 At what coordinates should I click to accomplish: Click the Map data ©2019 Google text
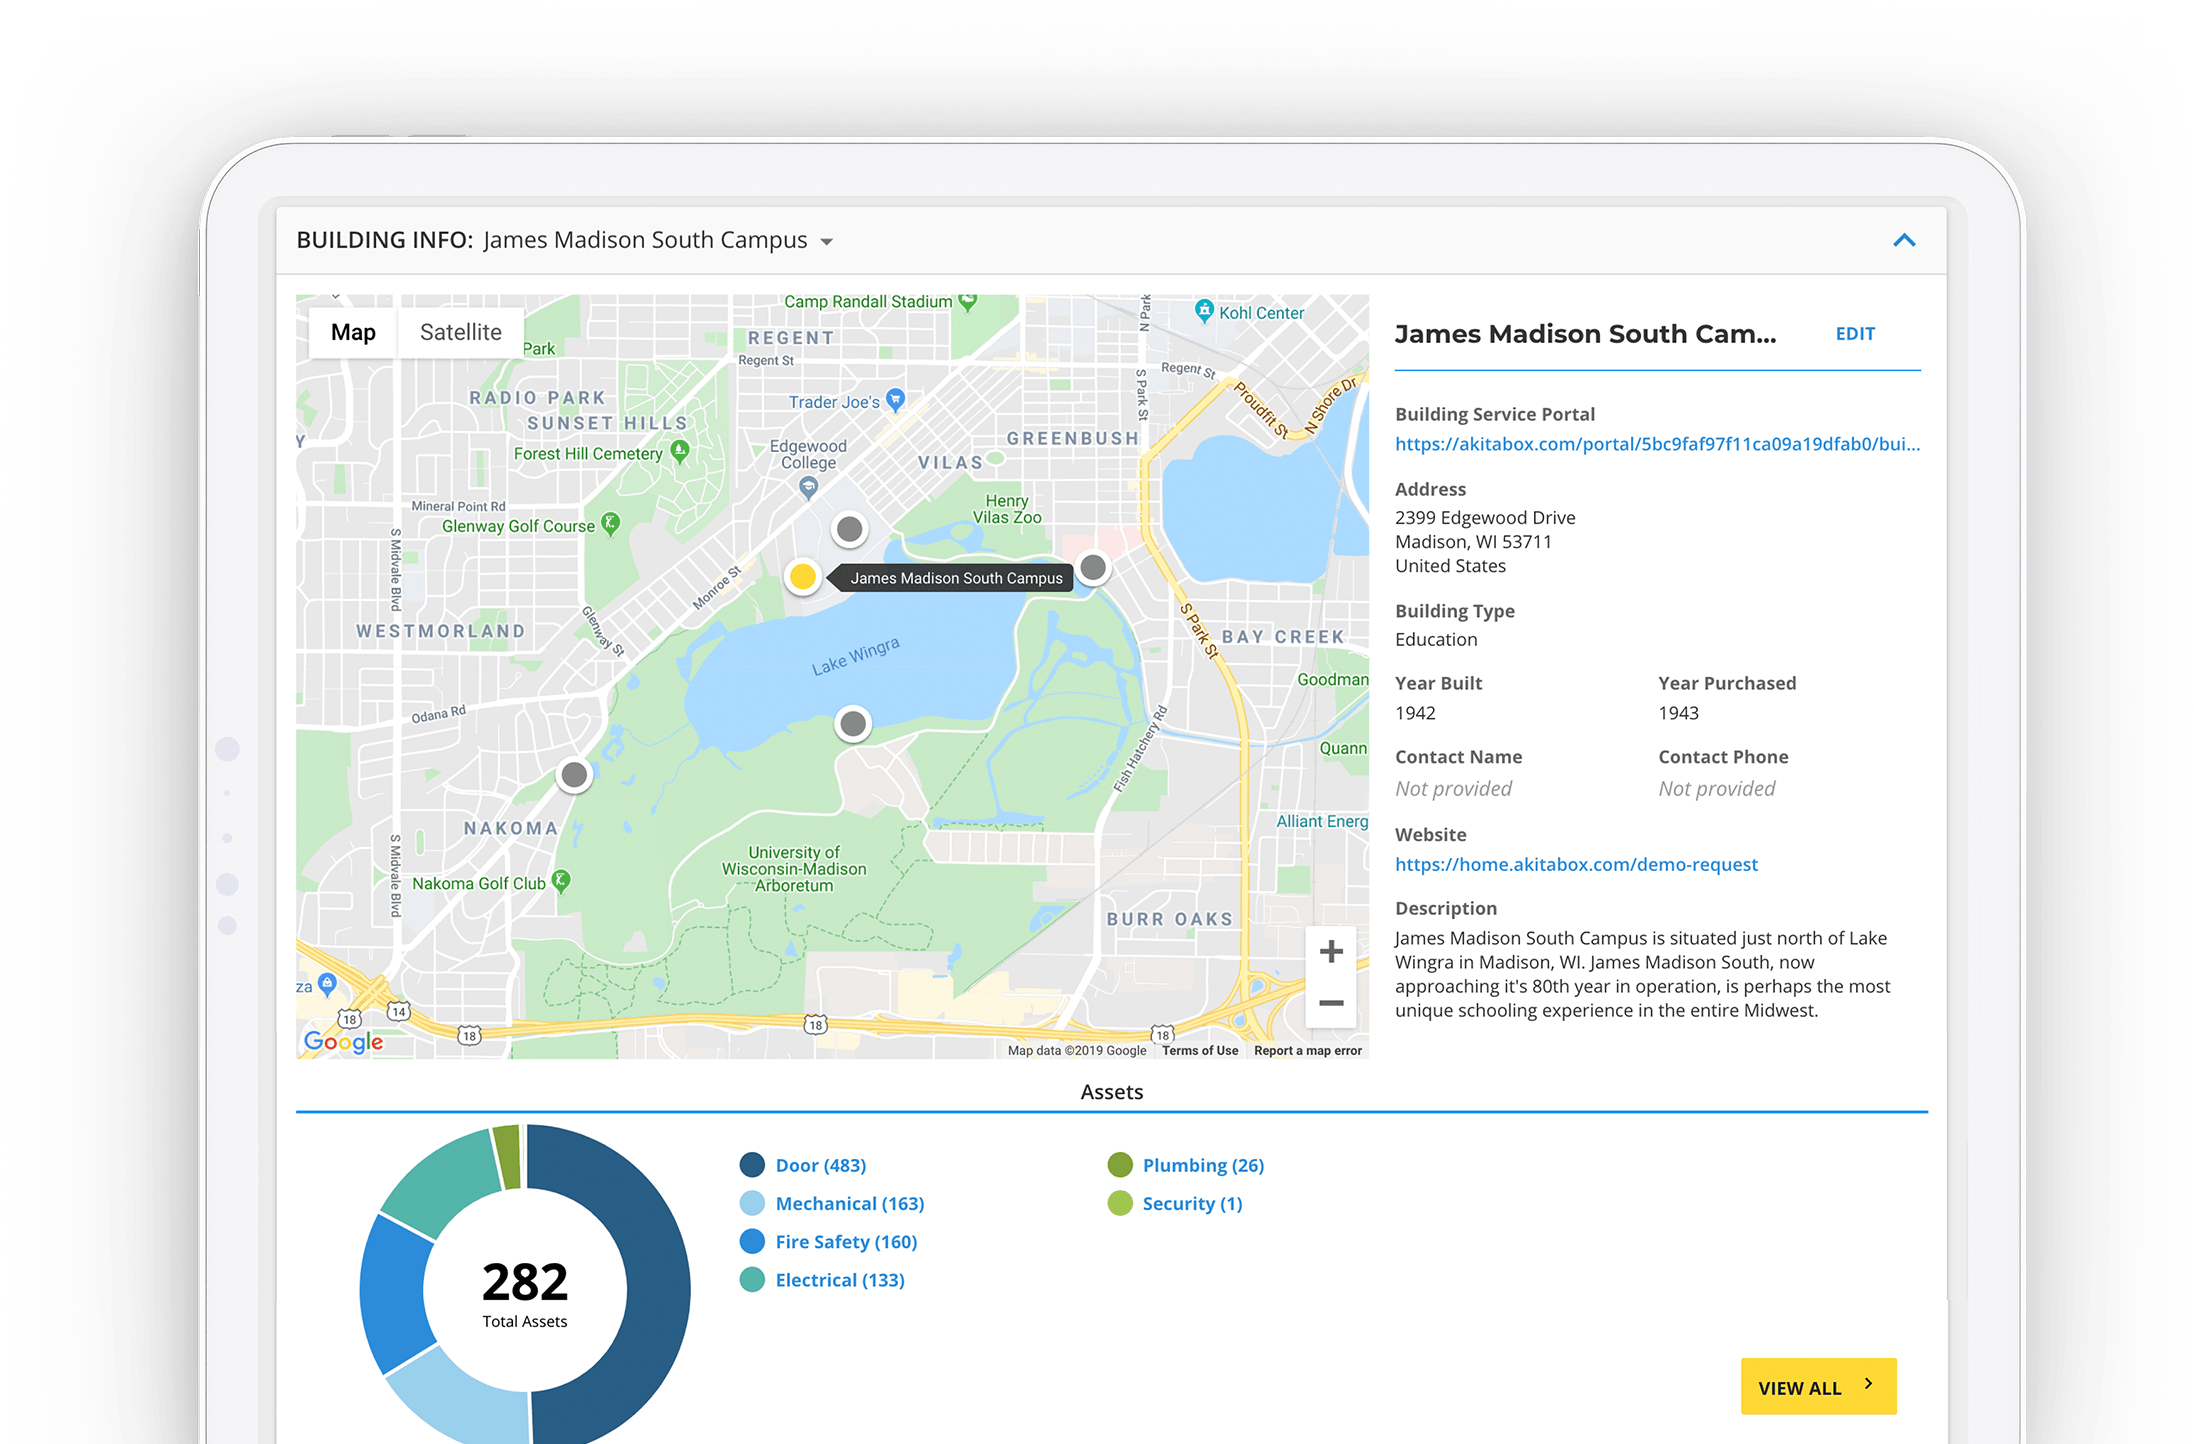click(1077, 1050)
